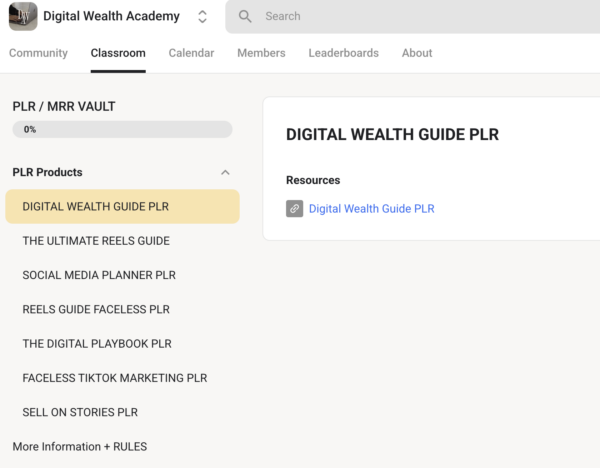The image size is (600, 468).
Task: Click the magnifying glass search icon
Action: (245, 17)
